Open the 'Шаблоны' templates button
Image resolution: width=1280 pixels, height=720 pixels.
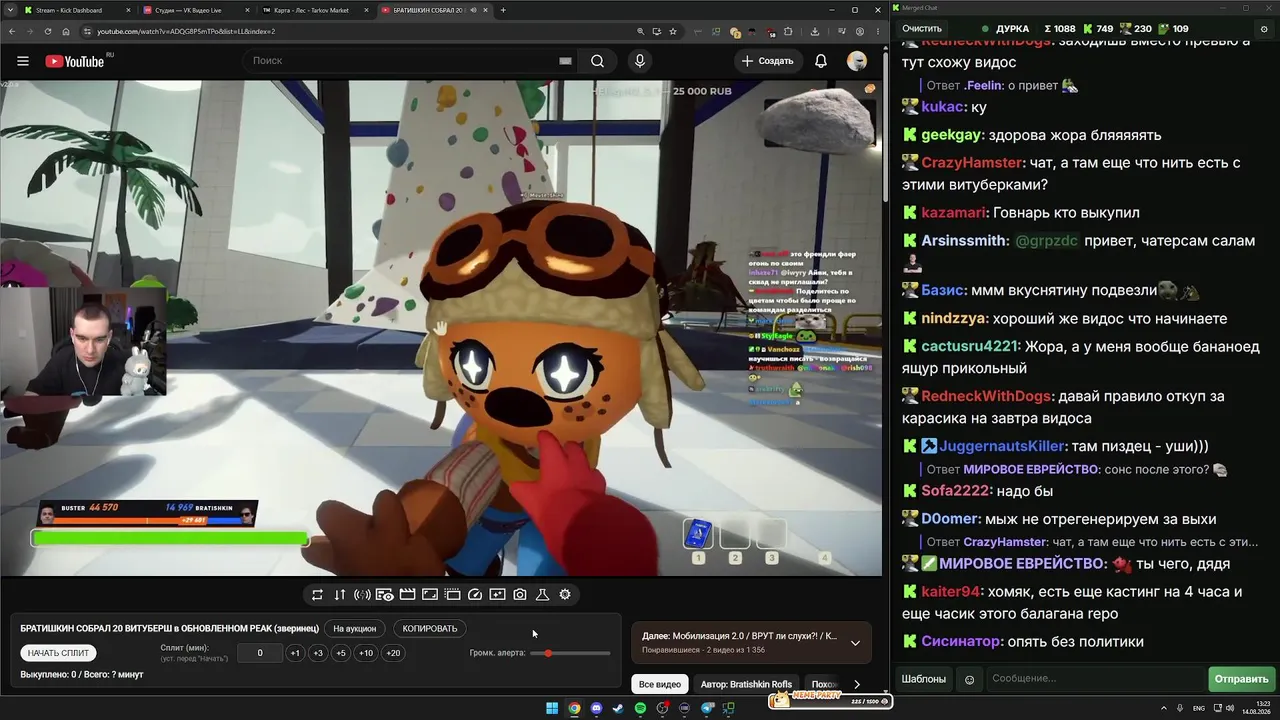924,679
